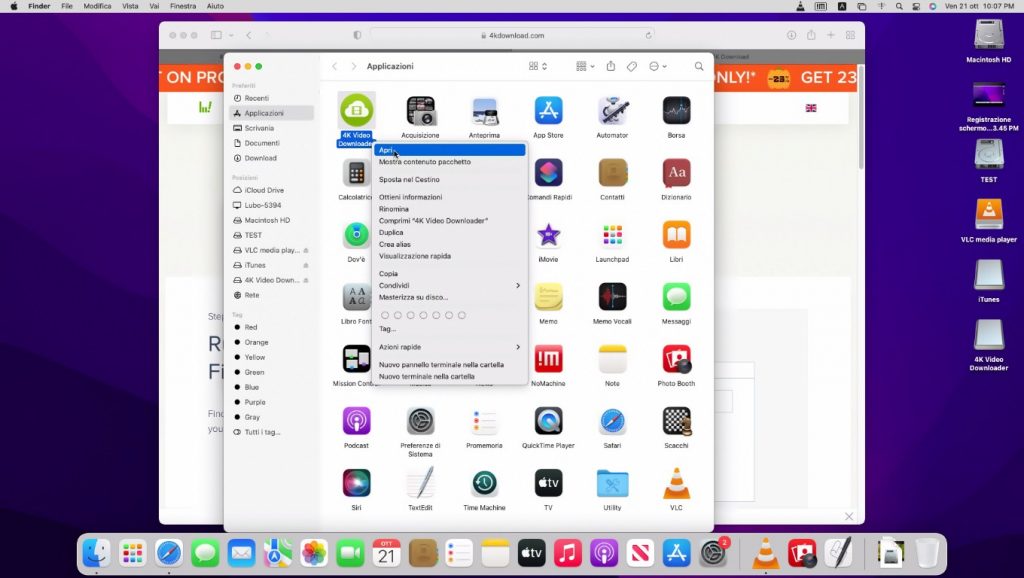Open Download folder in sidebar
This screenshot has width=1024, height=578.
pyautogui.click(x=260, y=158)
